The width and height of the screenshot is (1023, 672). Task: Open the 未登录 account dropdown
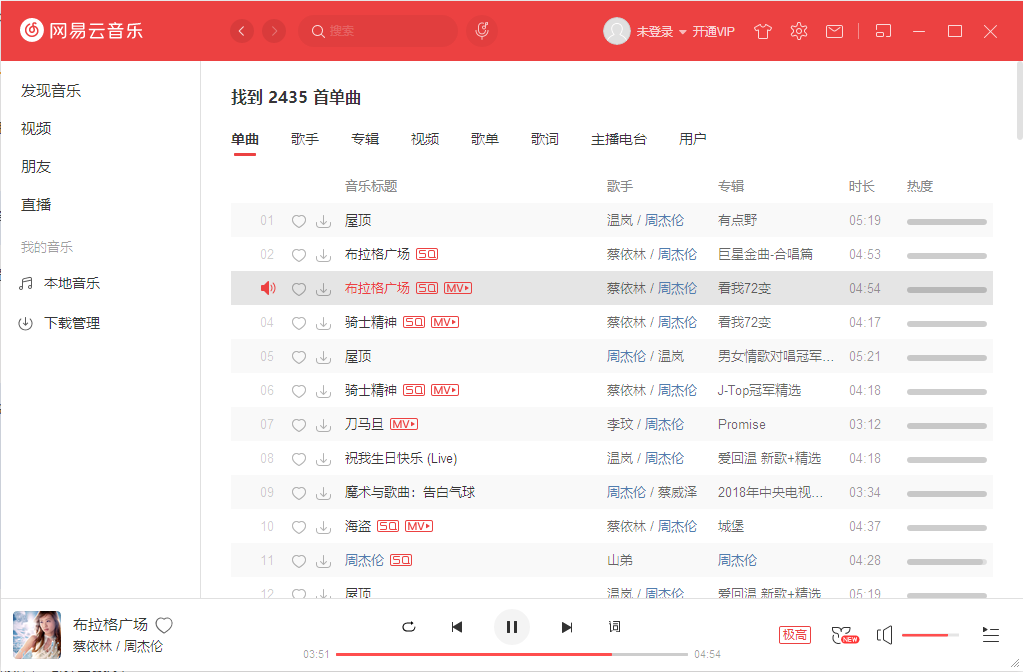tap(659, 31)
